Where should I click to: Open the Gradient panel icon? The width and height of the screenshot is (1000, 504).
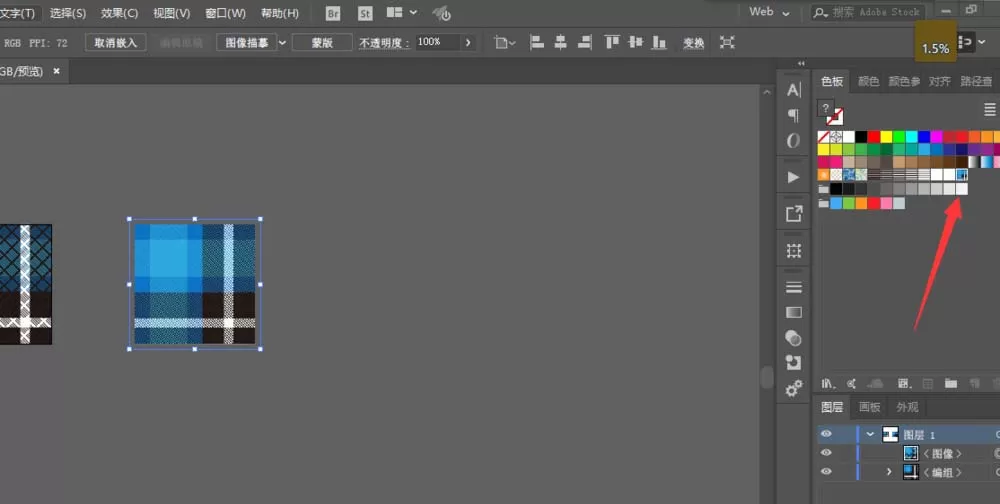tap(793, 312)
